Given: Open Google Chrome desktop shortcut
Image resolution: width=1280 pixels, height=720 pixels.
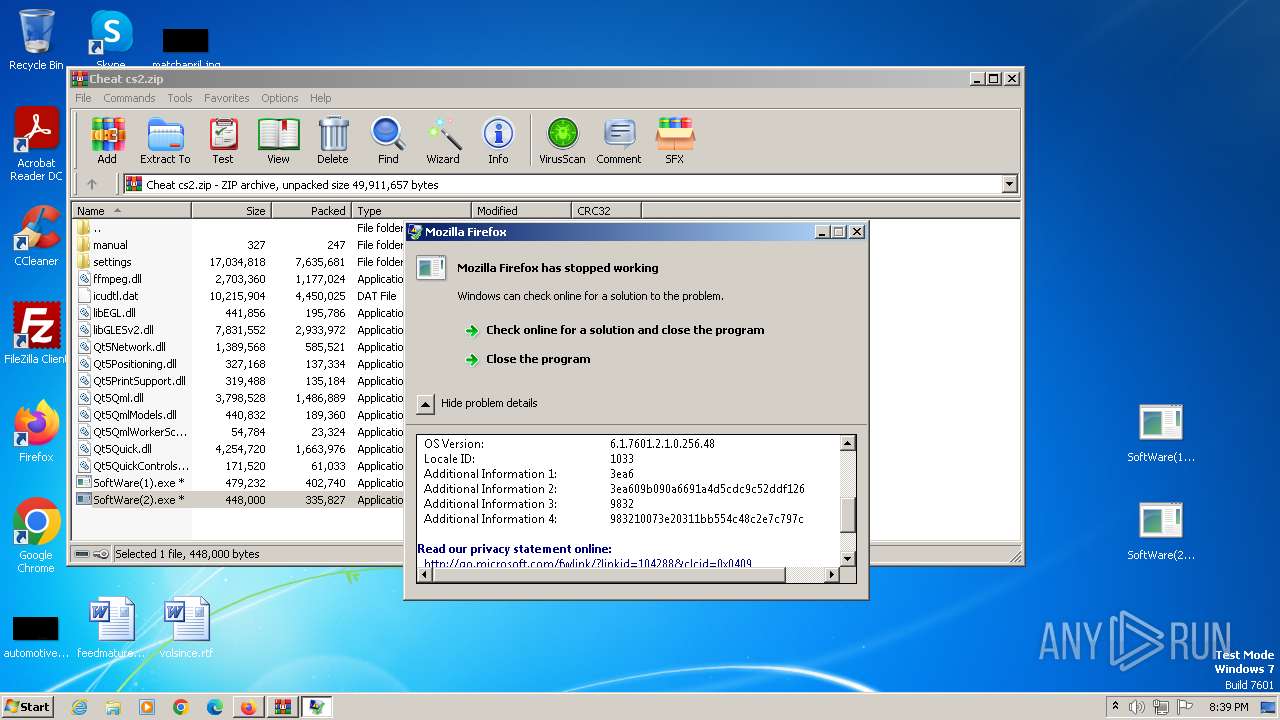Looking at the screenshot, I should click(36, 536).
